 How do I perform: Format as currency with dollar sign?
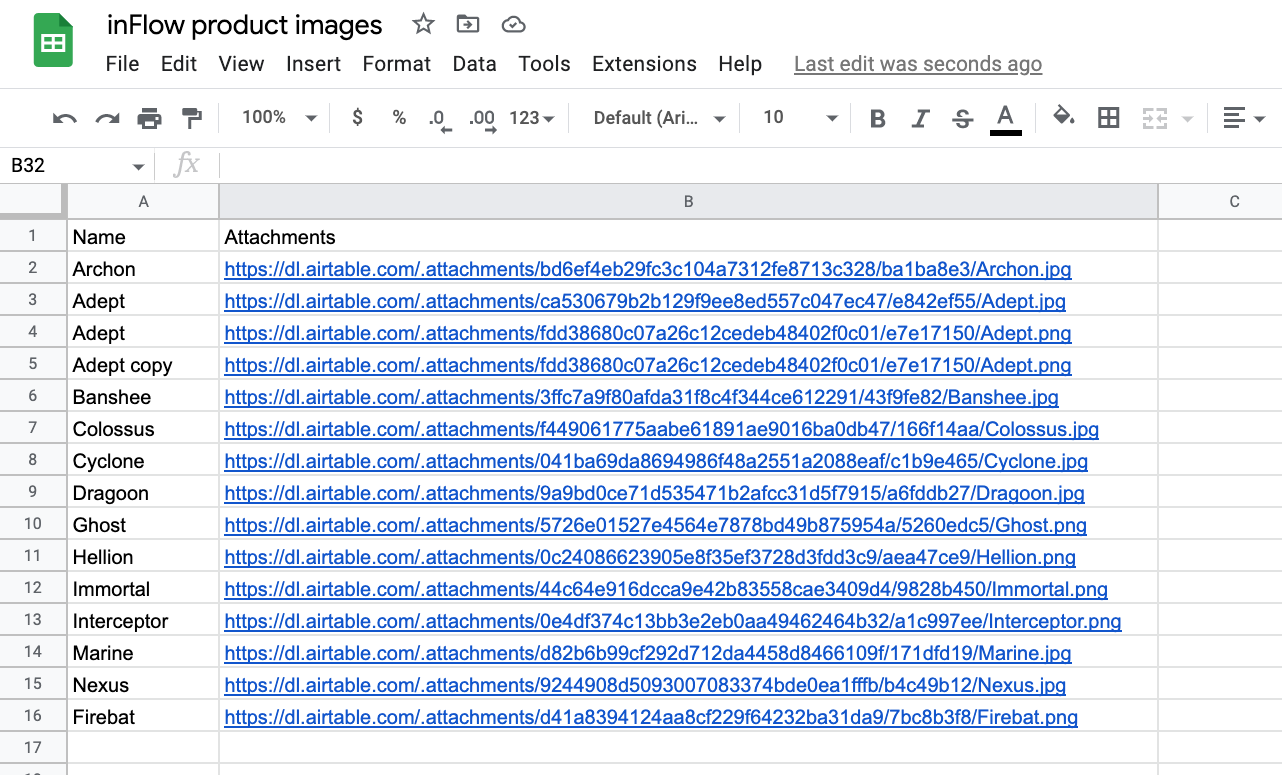tap(357, 118)
